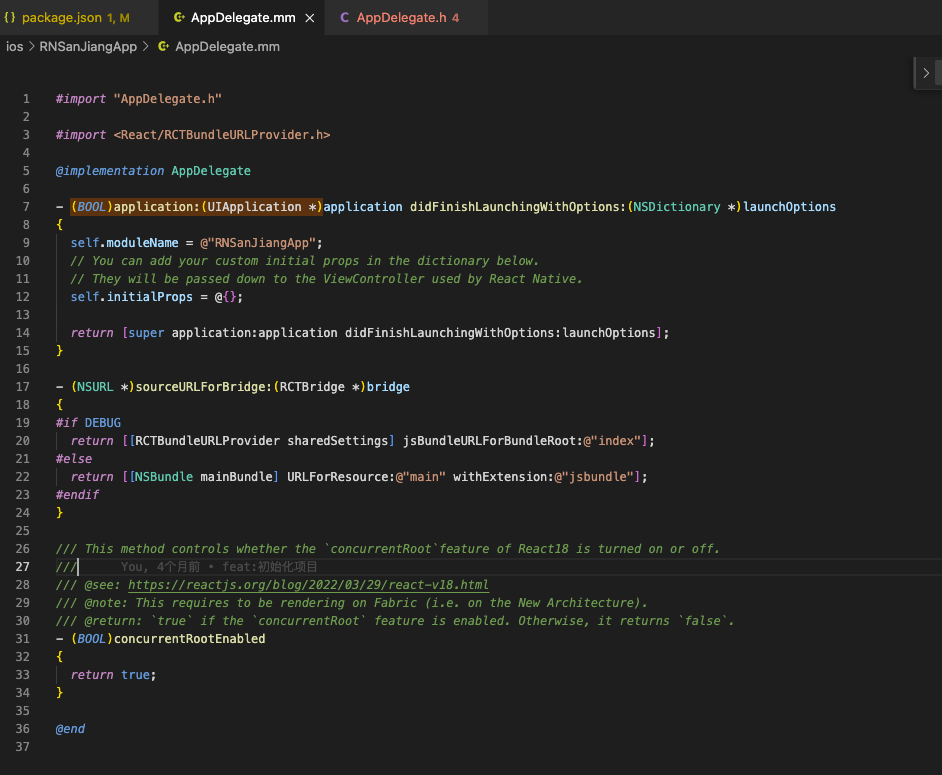Open the ios breadcrumb dropdown

(15, 46)
